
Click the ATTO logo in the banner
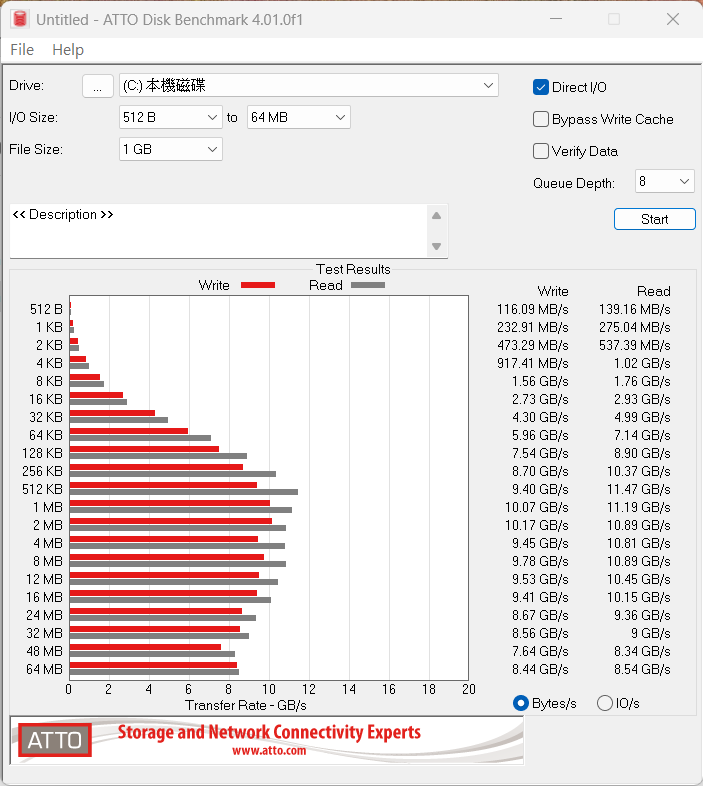click(55, 740)
